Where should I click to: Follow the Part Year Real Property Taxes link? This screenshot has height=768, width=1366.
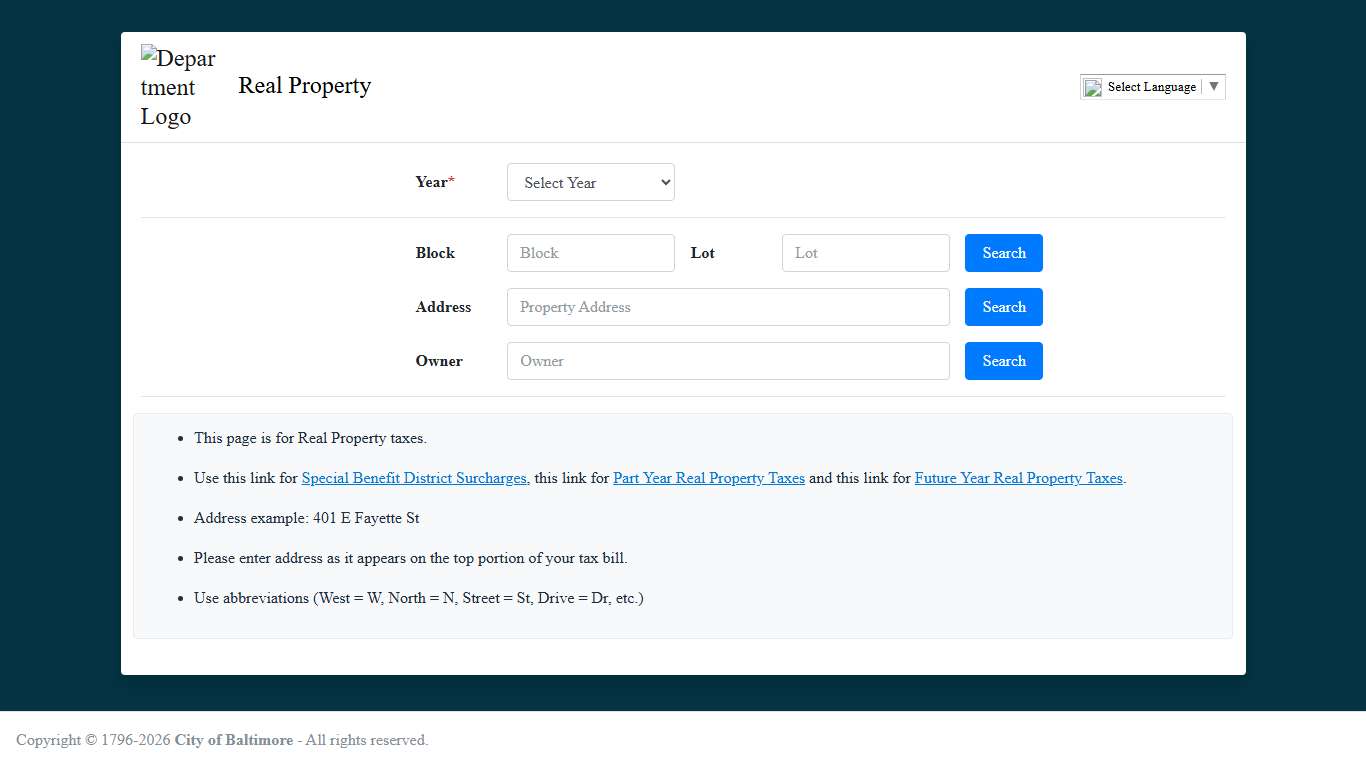(x=708, y=478)
